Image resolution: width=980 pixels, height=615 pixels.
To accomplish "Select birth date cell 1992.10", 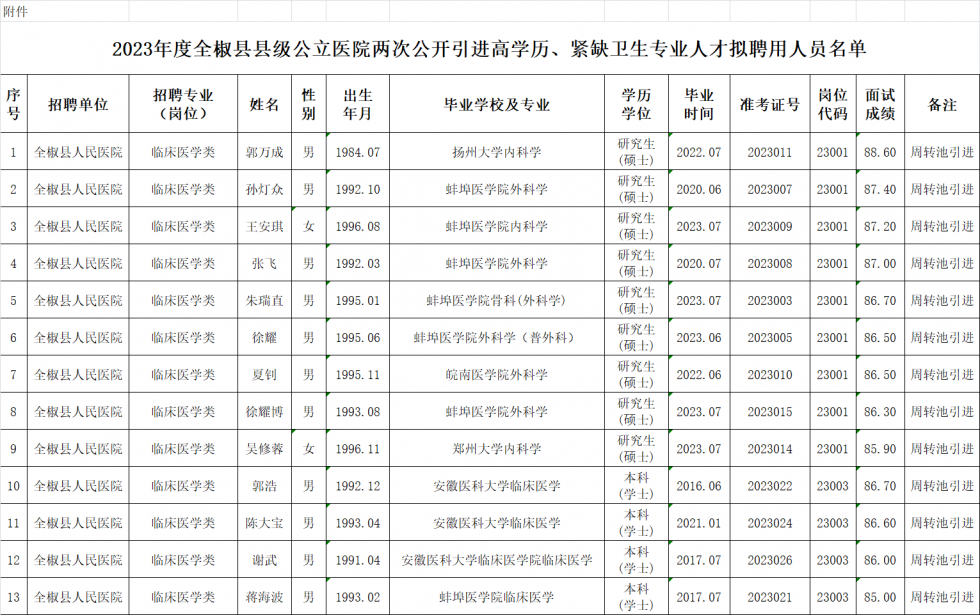I will click(358, 189).
